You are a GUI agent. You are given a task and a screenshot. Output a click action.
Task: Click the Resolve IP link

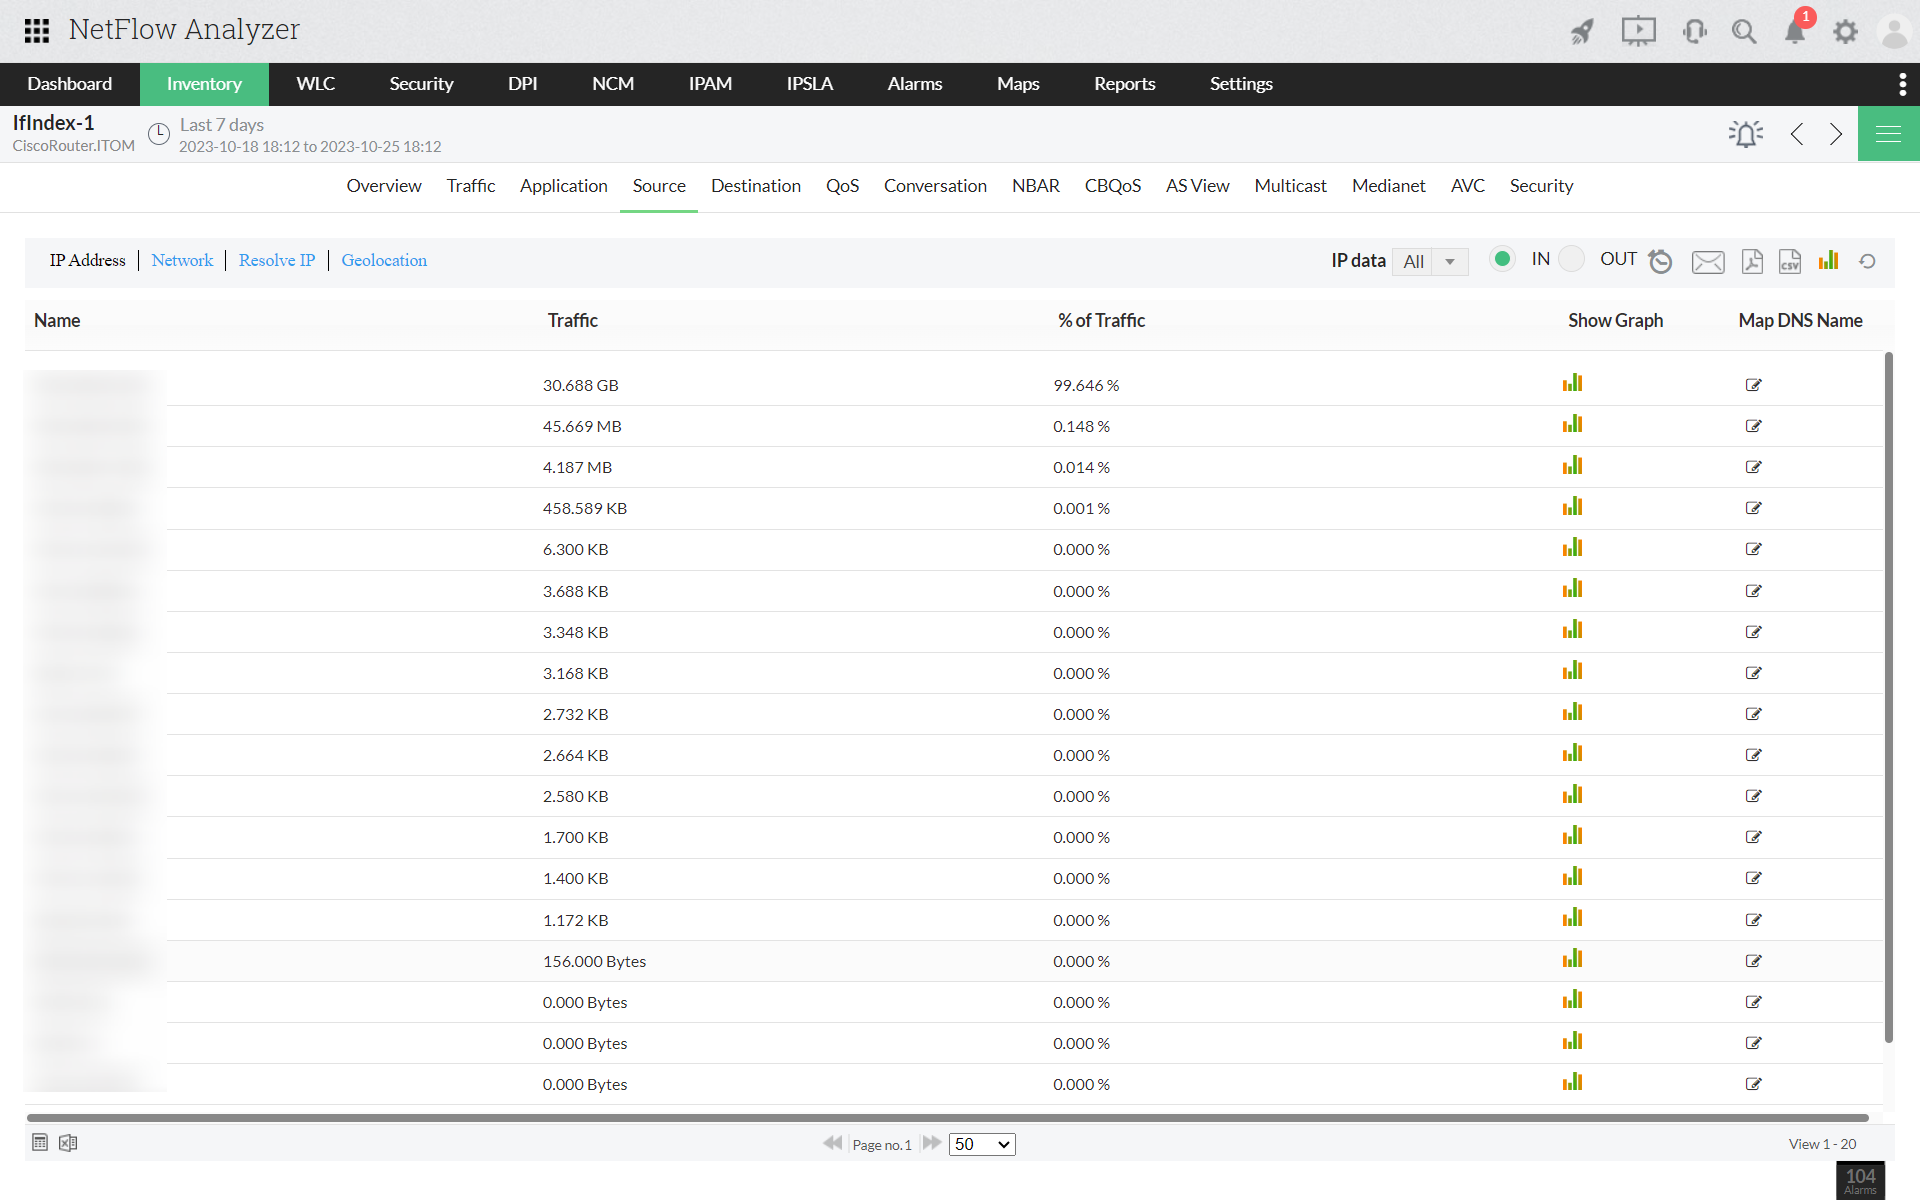tap(277, 260)
